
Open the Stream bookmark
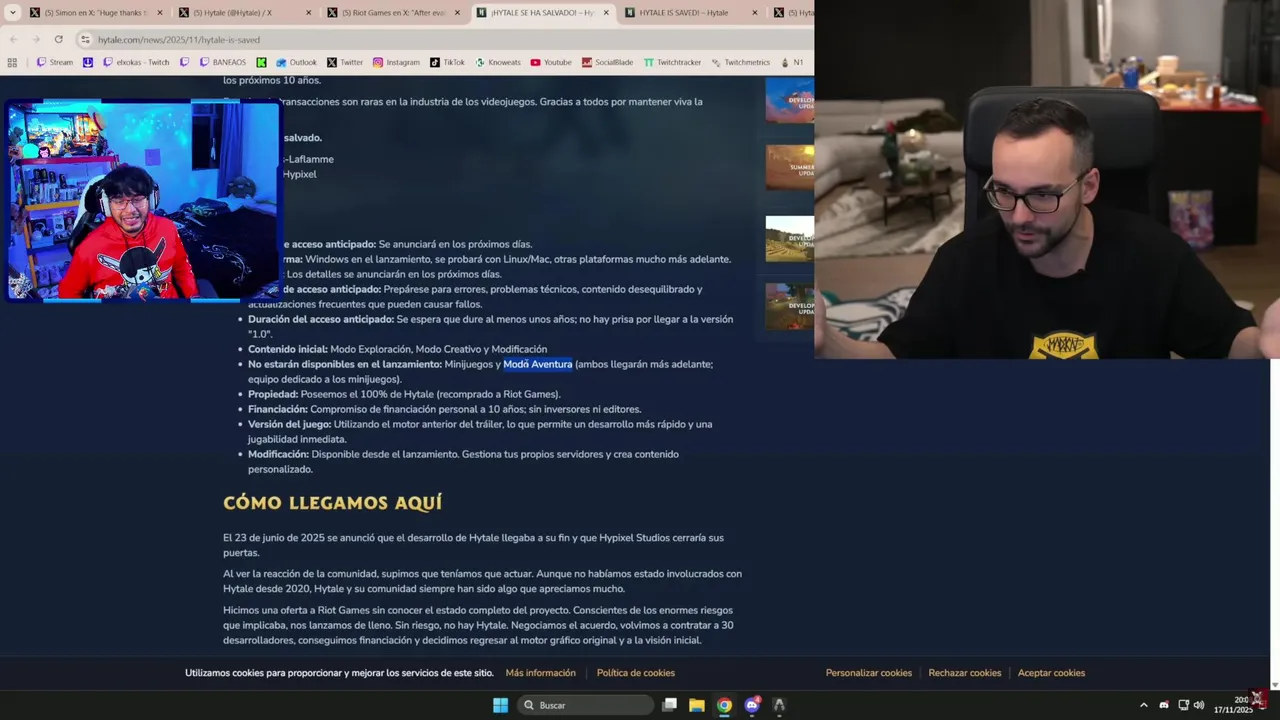54,62
